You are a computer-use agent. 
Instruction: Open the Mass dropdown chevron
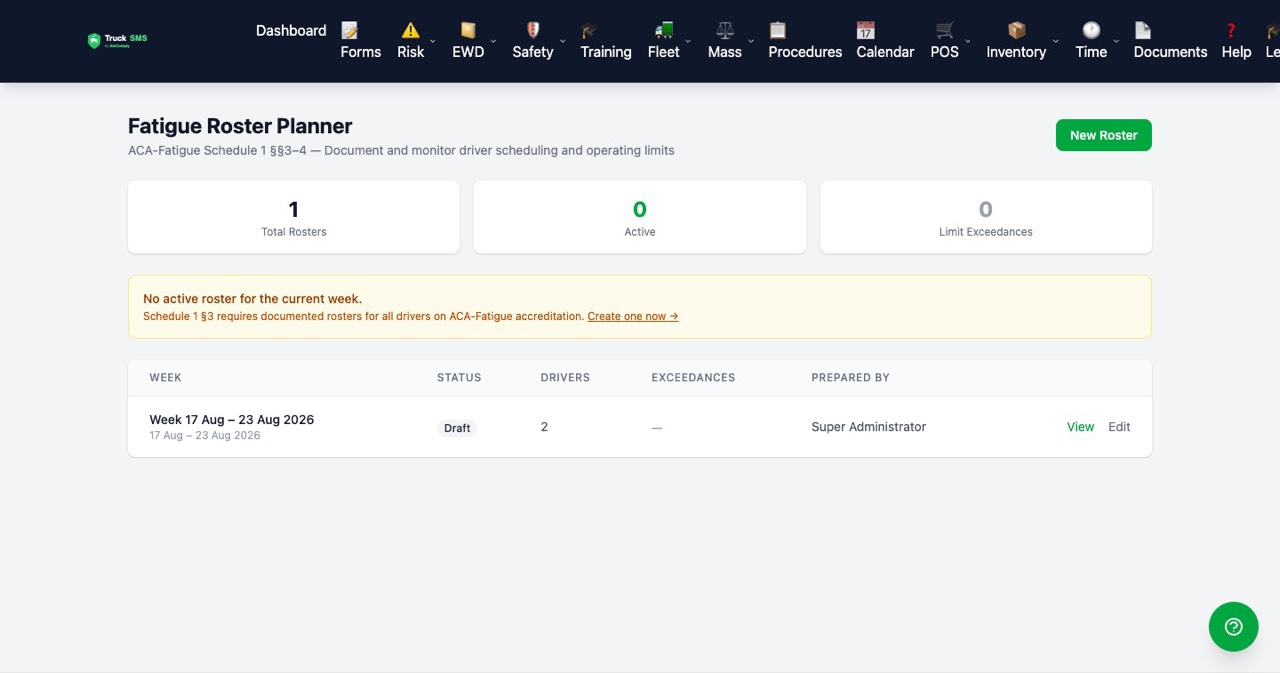(751, 41)
